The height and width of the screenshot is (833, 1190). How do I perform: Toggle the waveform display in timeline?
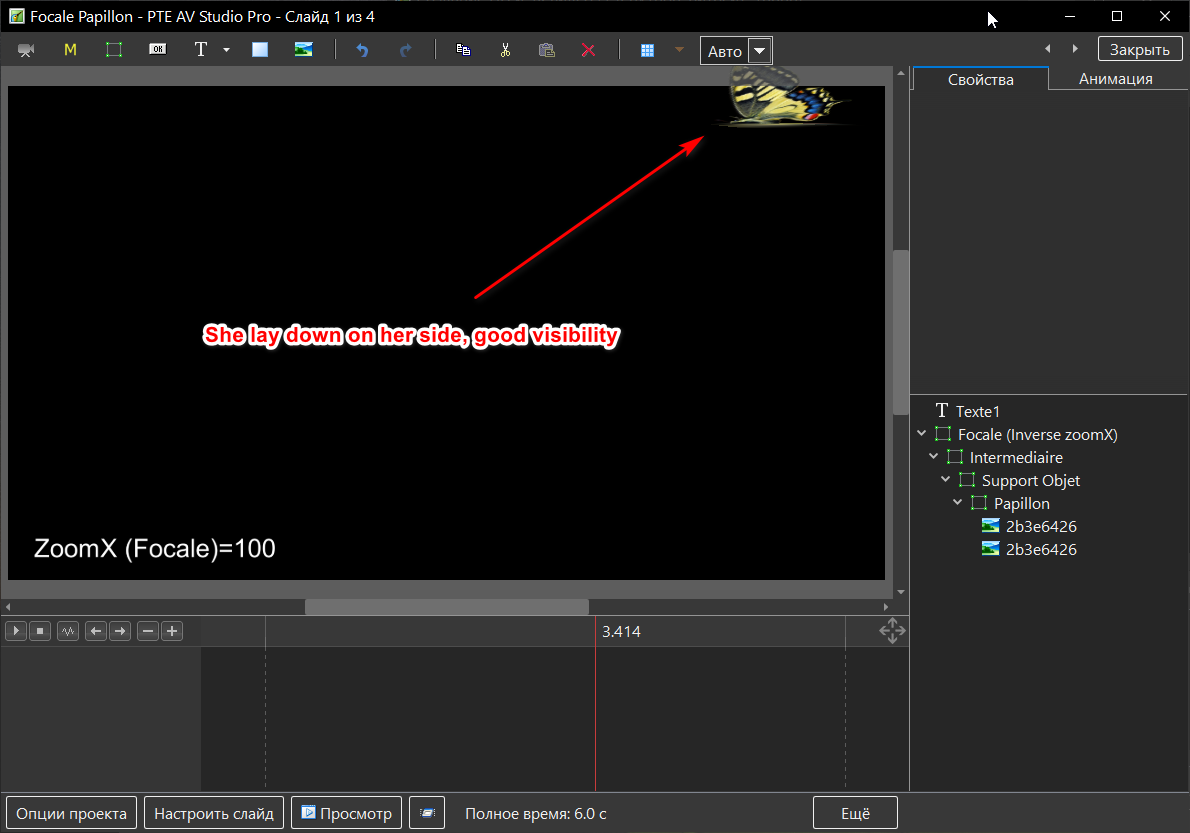[68, 631]
